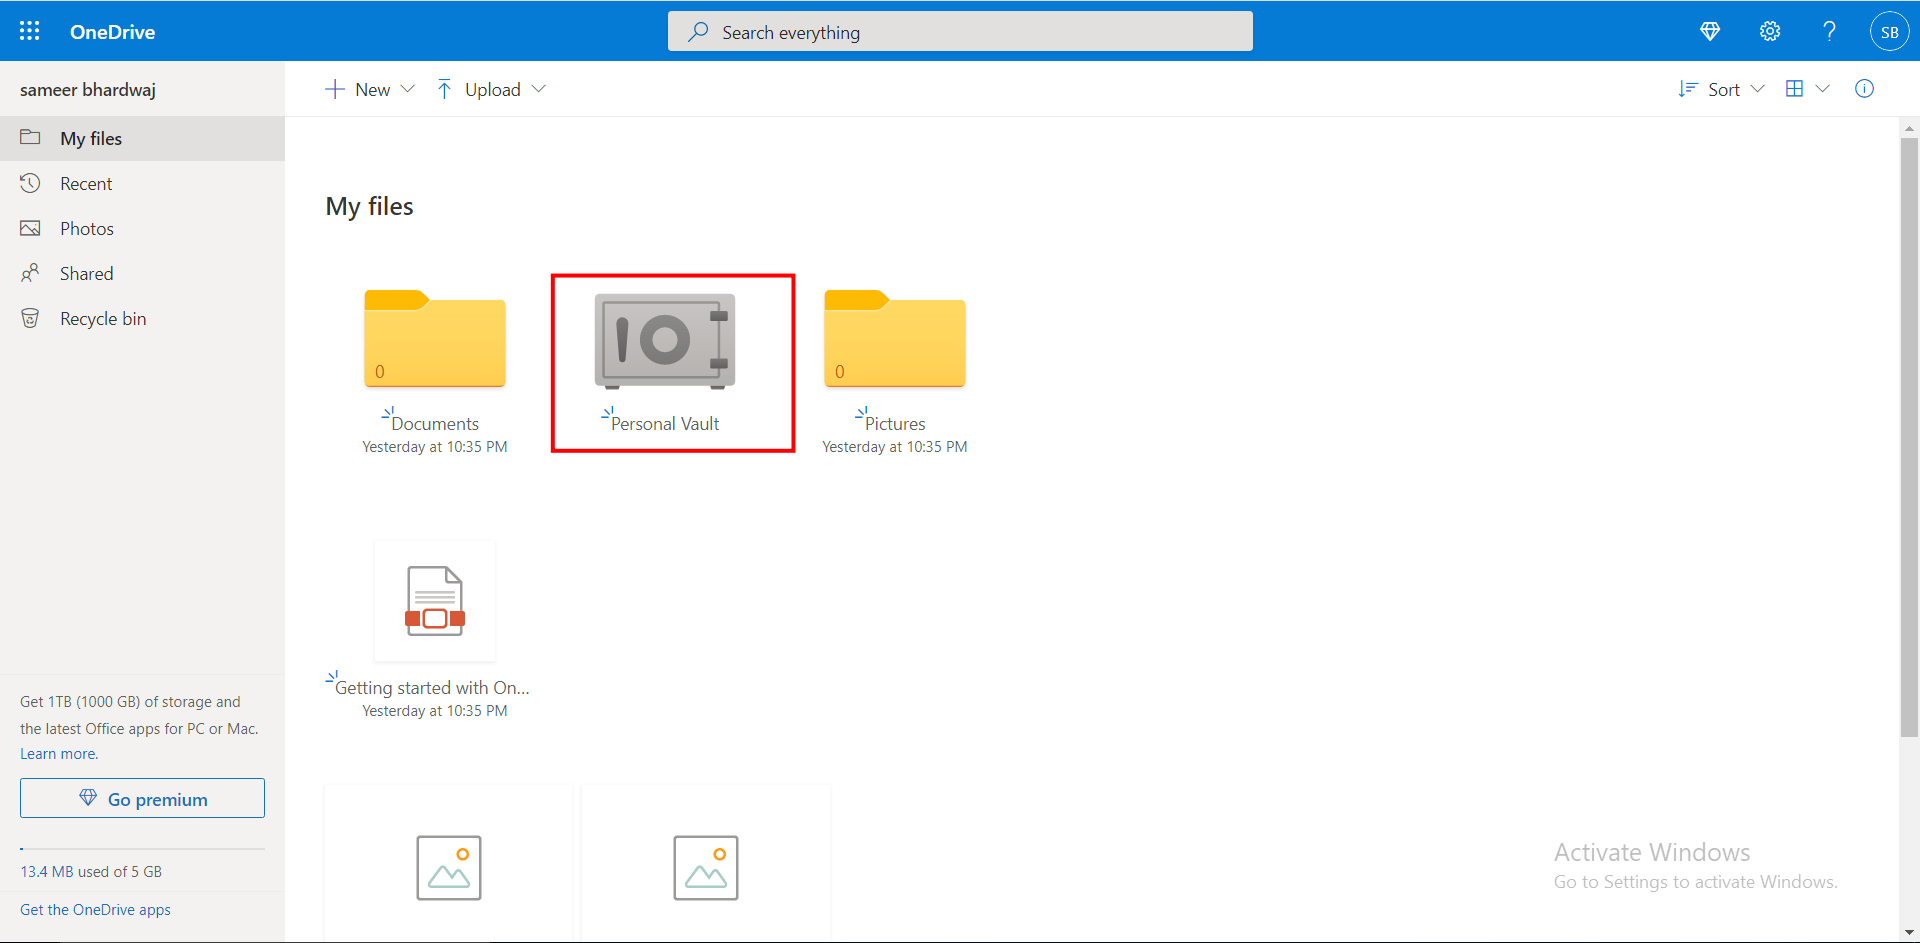
Task: Open the Documents folder icon
Action: click(x=435, y=338)
